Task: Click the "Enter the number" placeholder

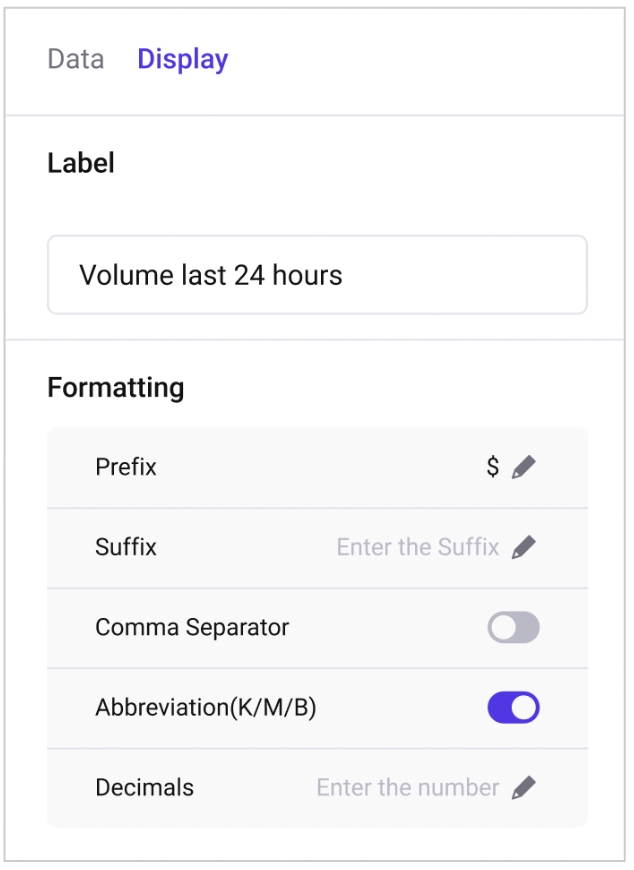Action: [x=407, y=787]
